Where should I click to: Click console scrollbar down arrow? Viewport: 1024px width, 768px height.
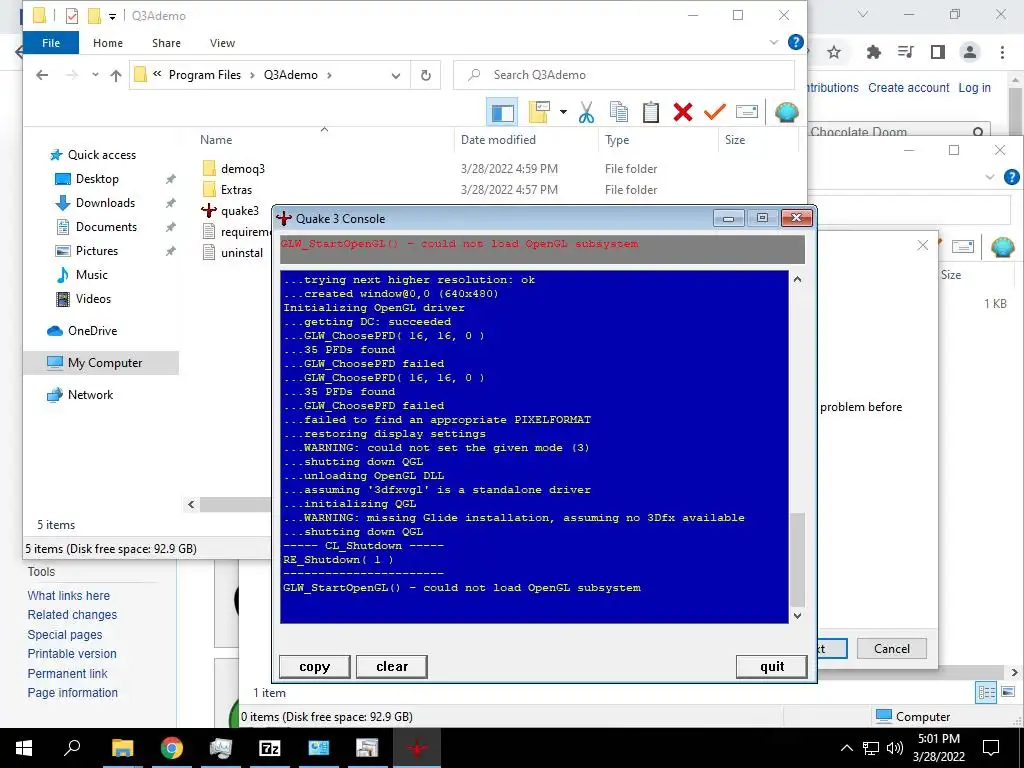point(797,615)
